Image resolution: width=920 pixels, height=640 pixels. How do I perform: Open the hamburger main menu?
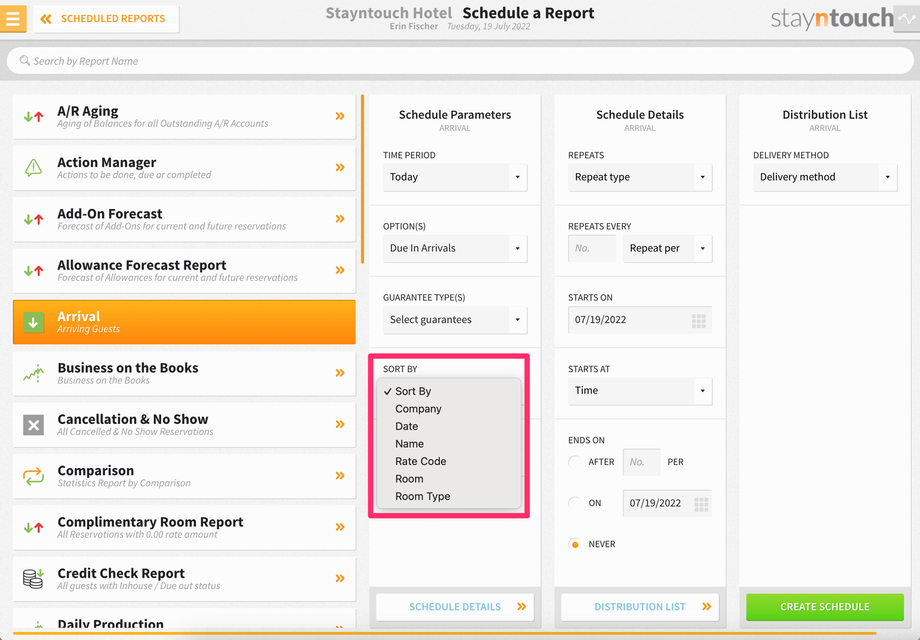click(x=13, y=18)
